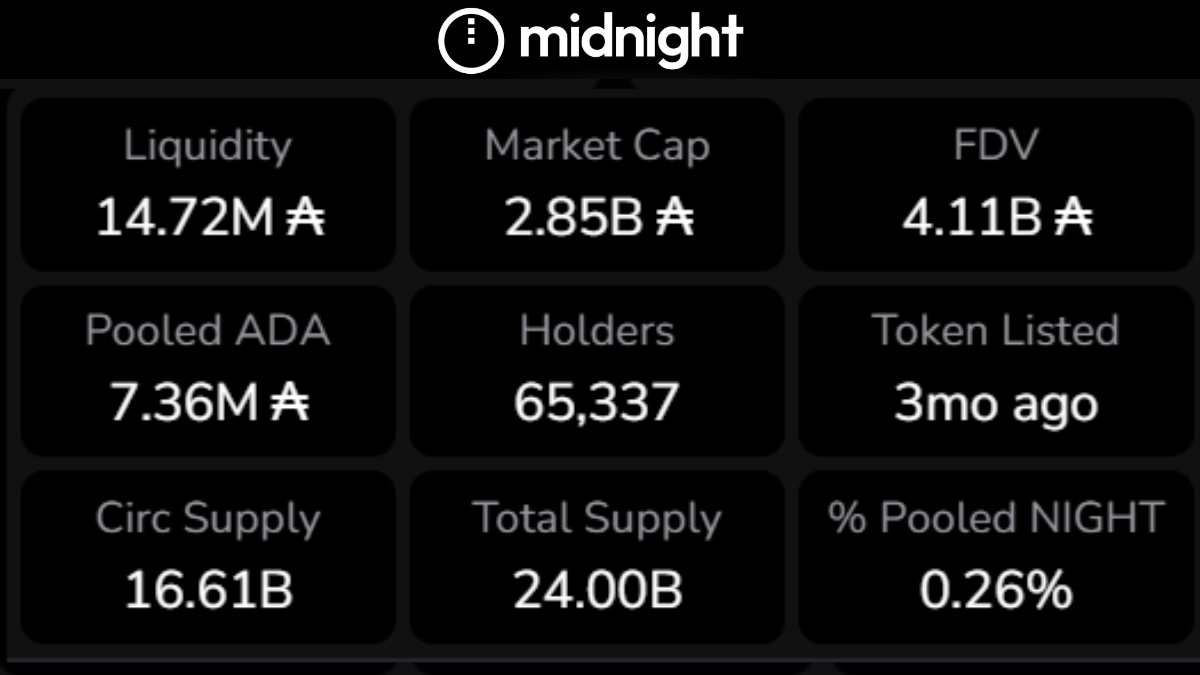This screenshot has width=1200, height=675.
Task: Click the 16.61B circulating supply value
Action: (x=209, y=591)
